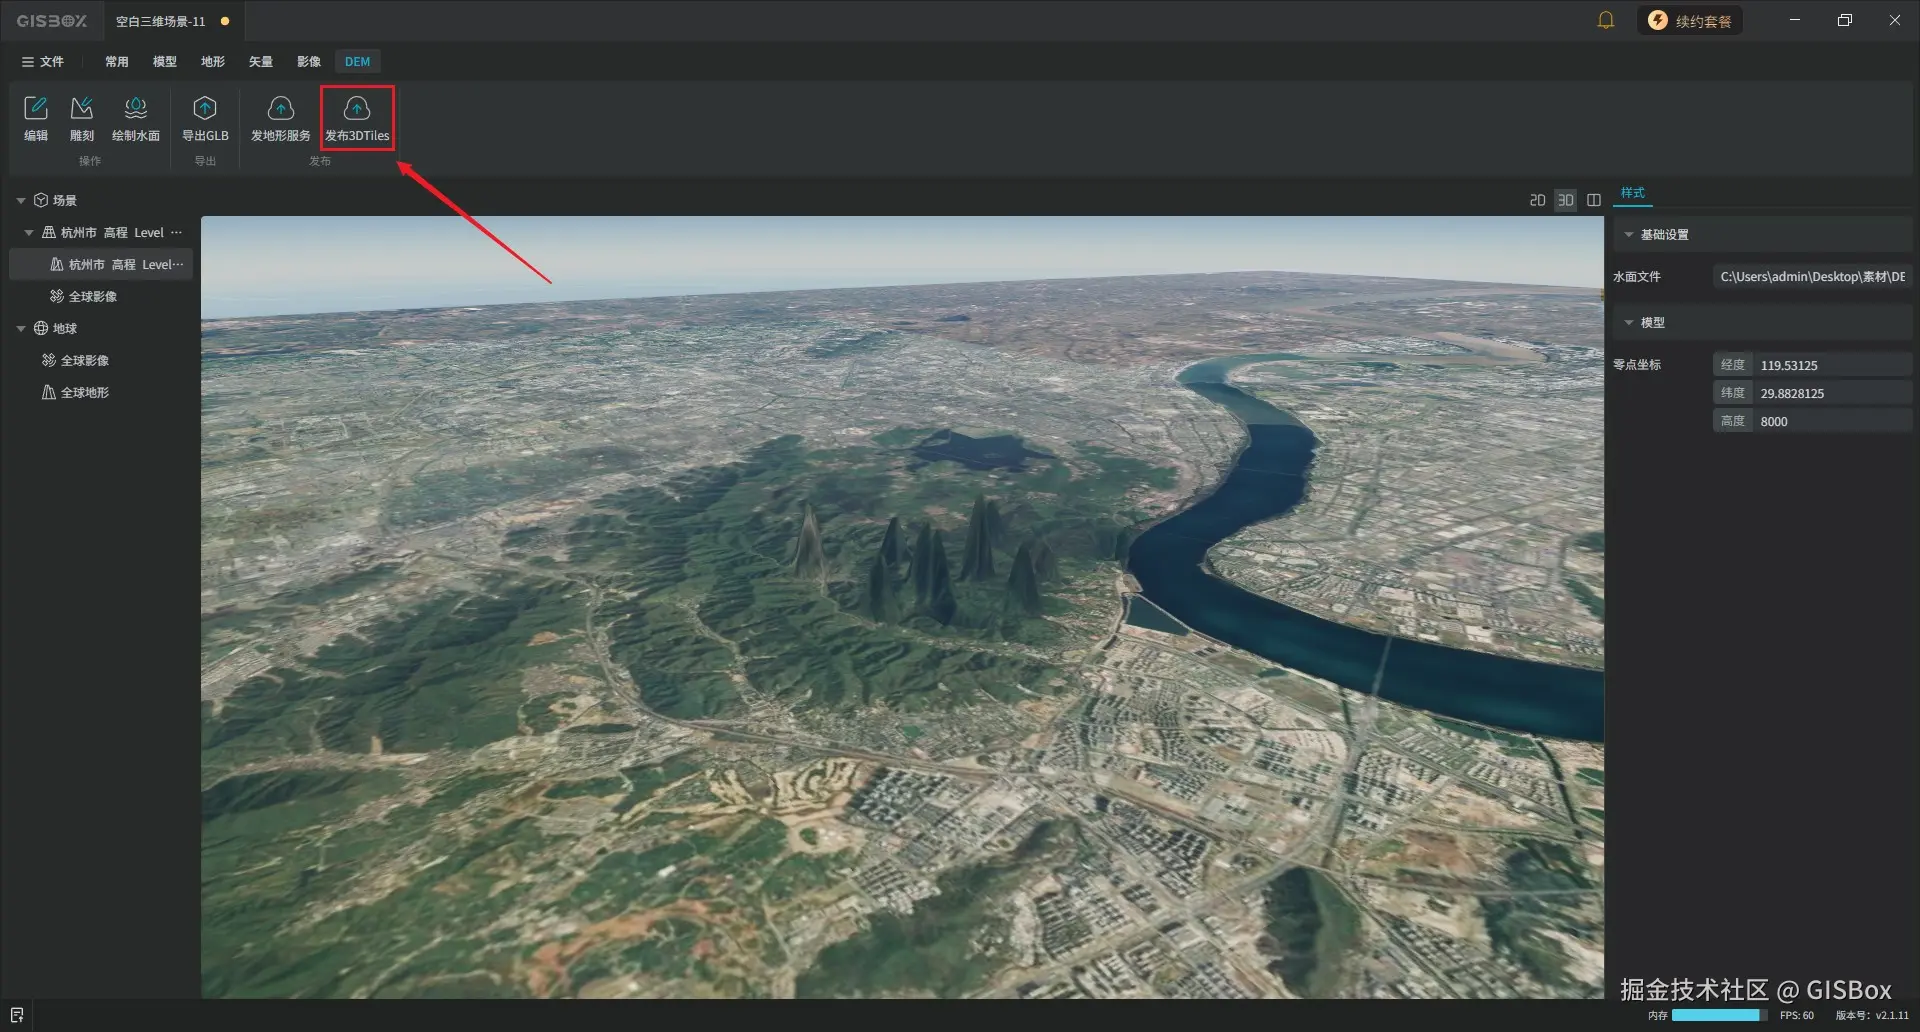Switch to the 影像 ribbon tab
Image resolution: width=1920 pixels, height=1032 pixels.
(309, 62)
